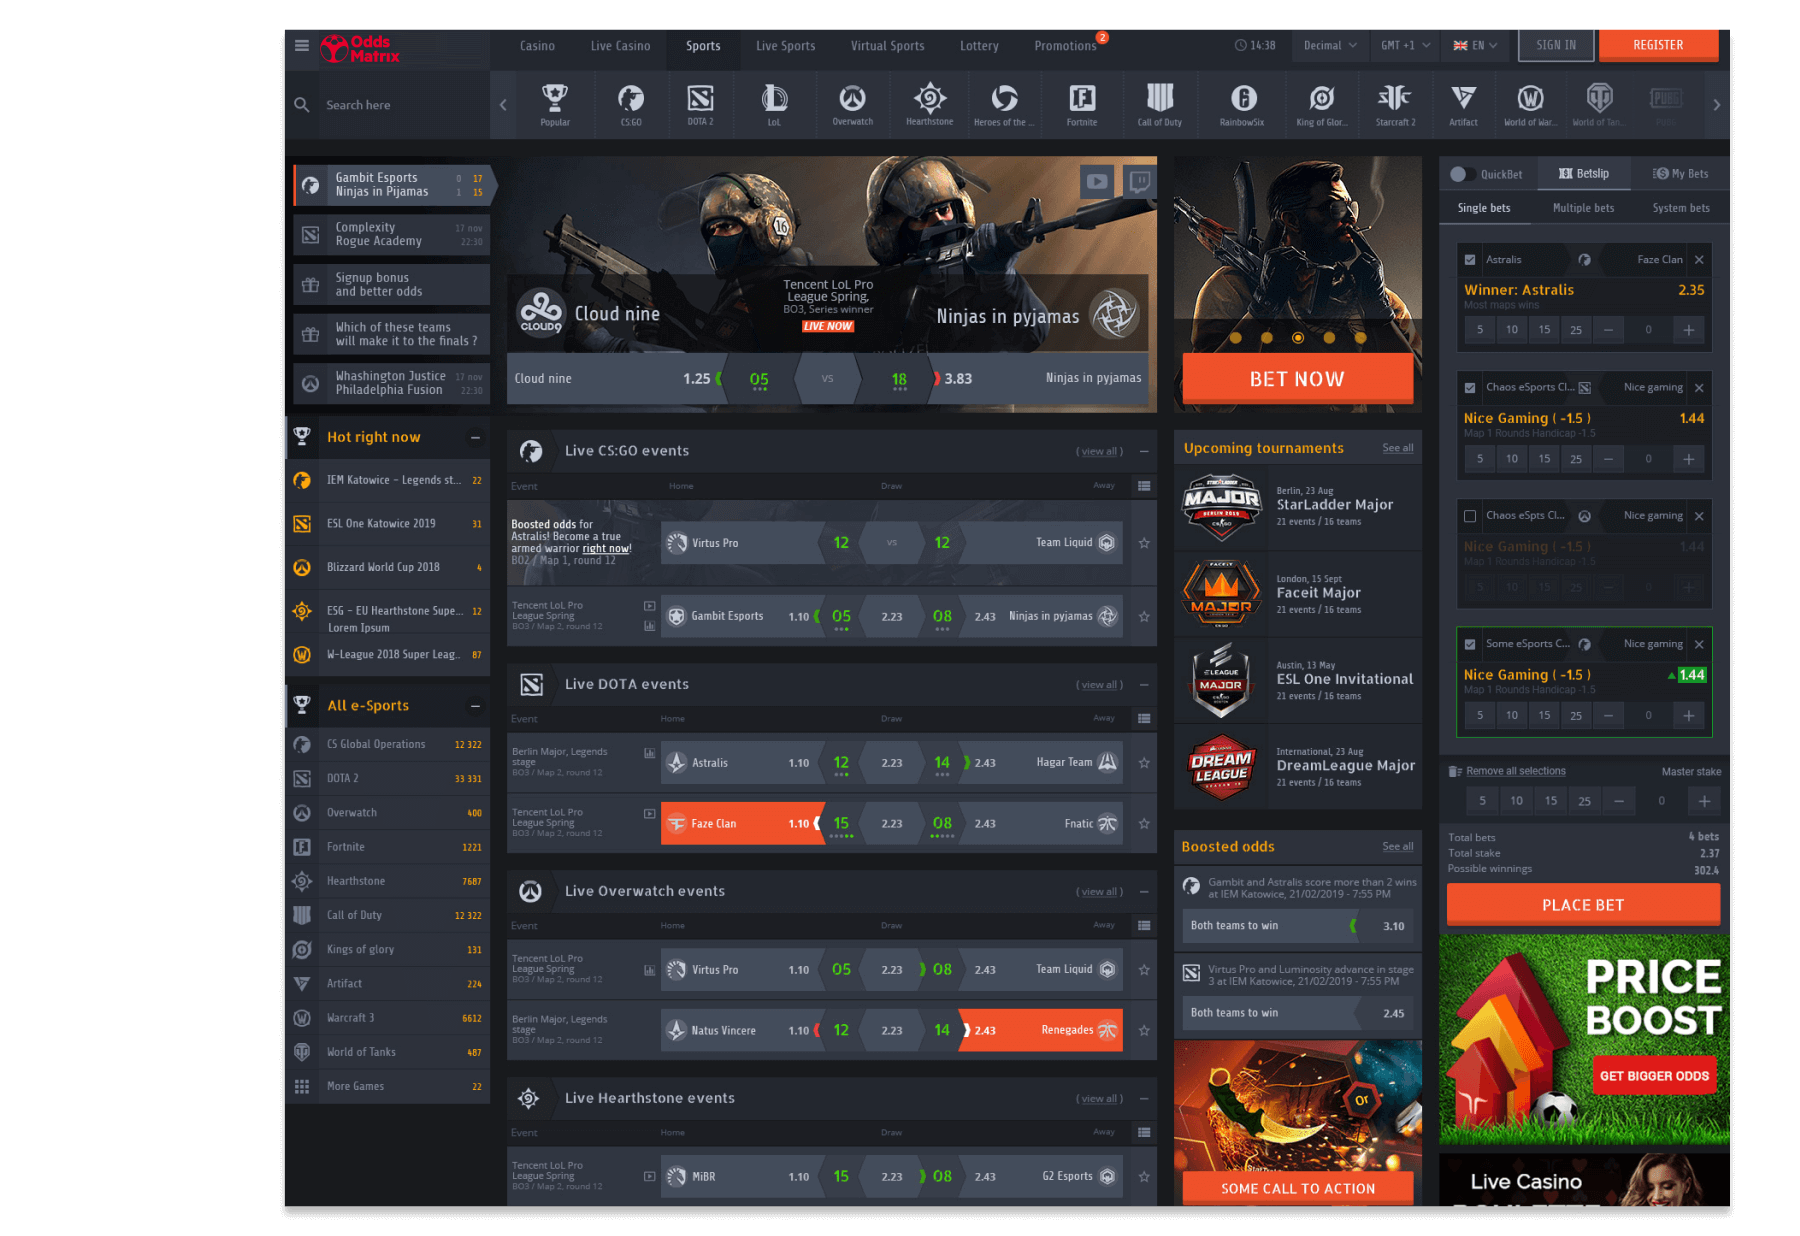This screenshot has width=1800, height=1236.
Task: Increase the Master stake with plus
Action: [x=1704, y=801]
